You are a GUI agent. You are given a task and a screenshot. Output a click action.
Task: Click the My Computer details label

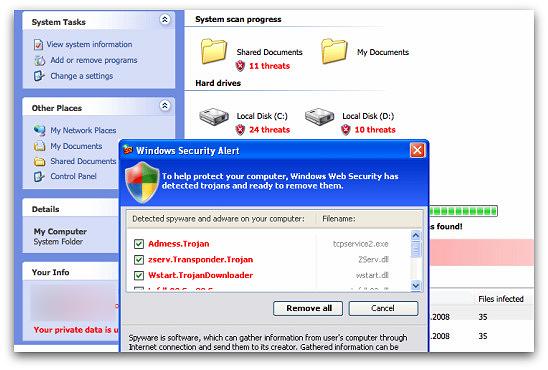[60, 231]
